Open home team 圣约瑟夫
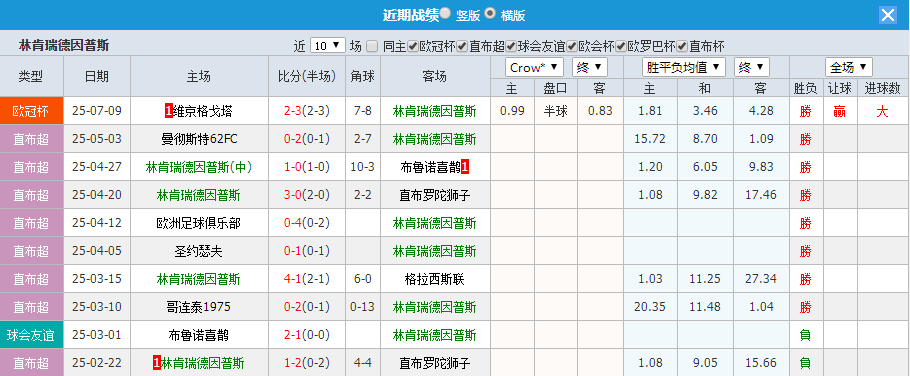This screenshot has height=376, width=910. pyautogui.click(x=198, y=251)
